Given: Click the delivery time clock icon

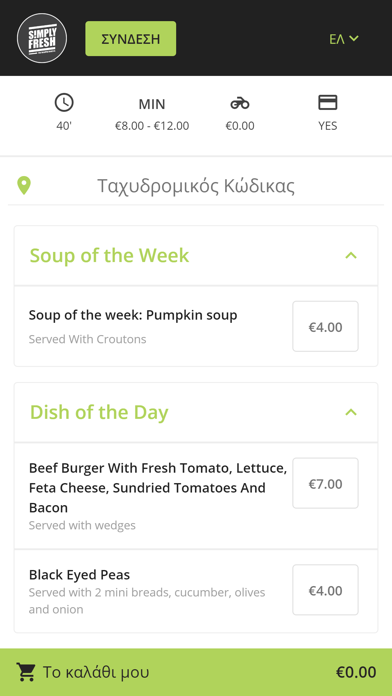Looking at the screenshot, I should coord(64,103).
